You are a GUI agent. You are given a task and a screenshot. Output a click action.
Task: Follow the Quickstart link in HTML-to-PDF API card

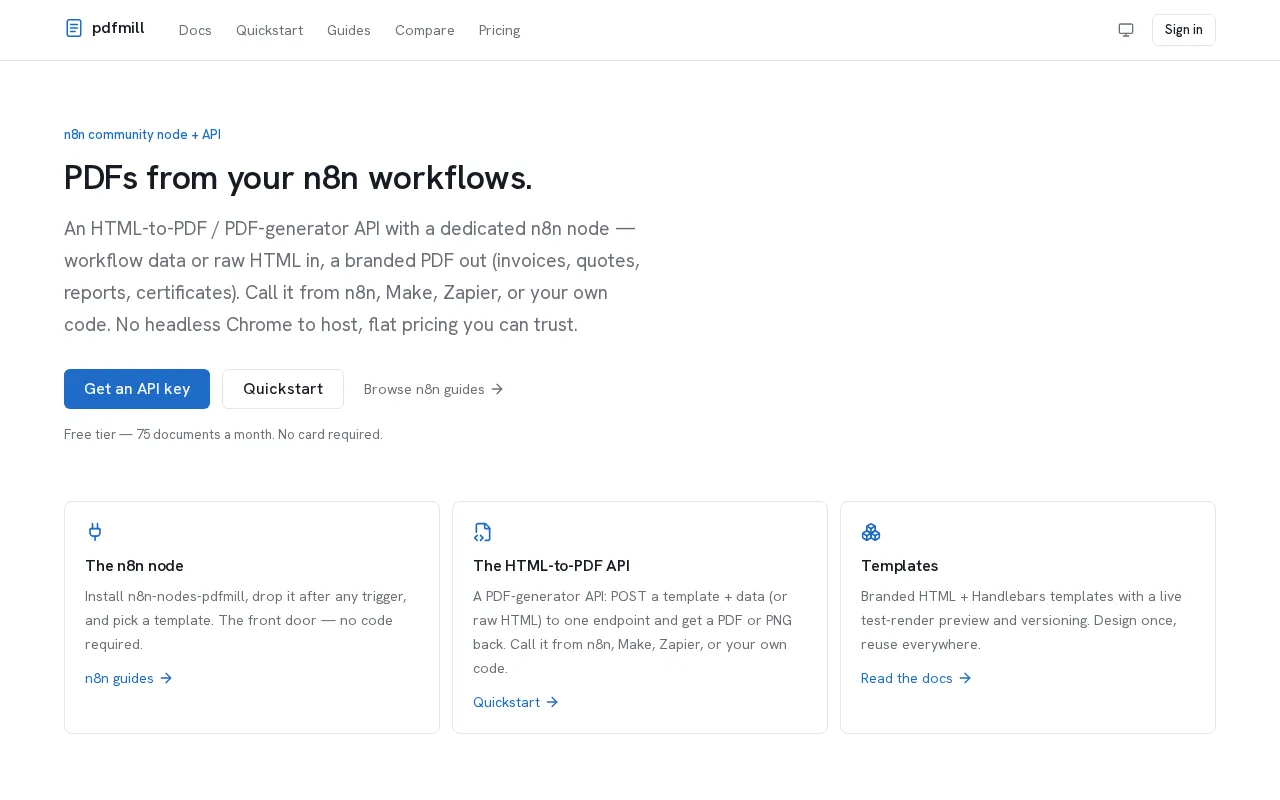pos(516,702)
